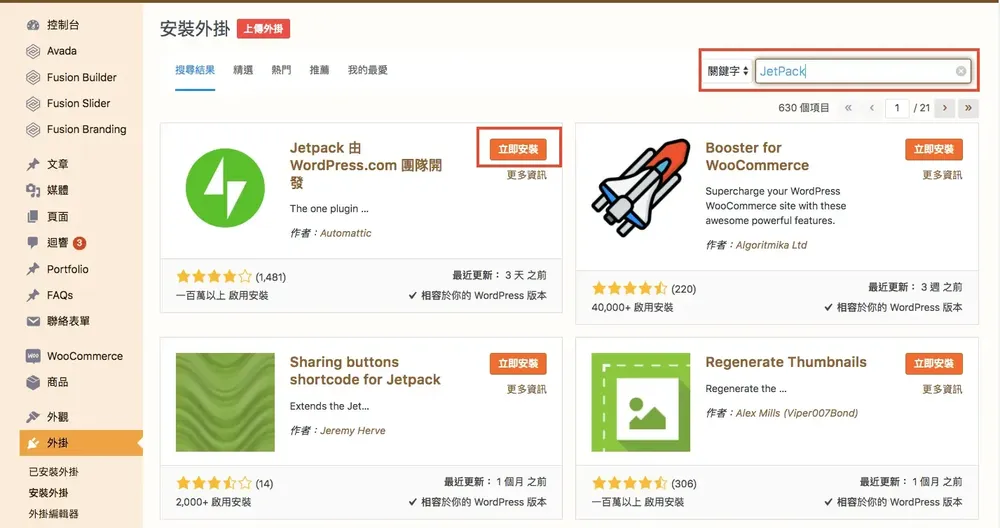Go to the next results page arrow

tap(945, 108)
